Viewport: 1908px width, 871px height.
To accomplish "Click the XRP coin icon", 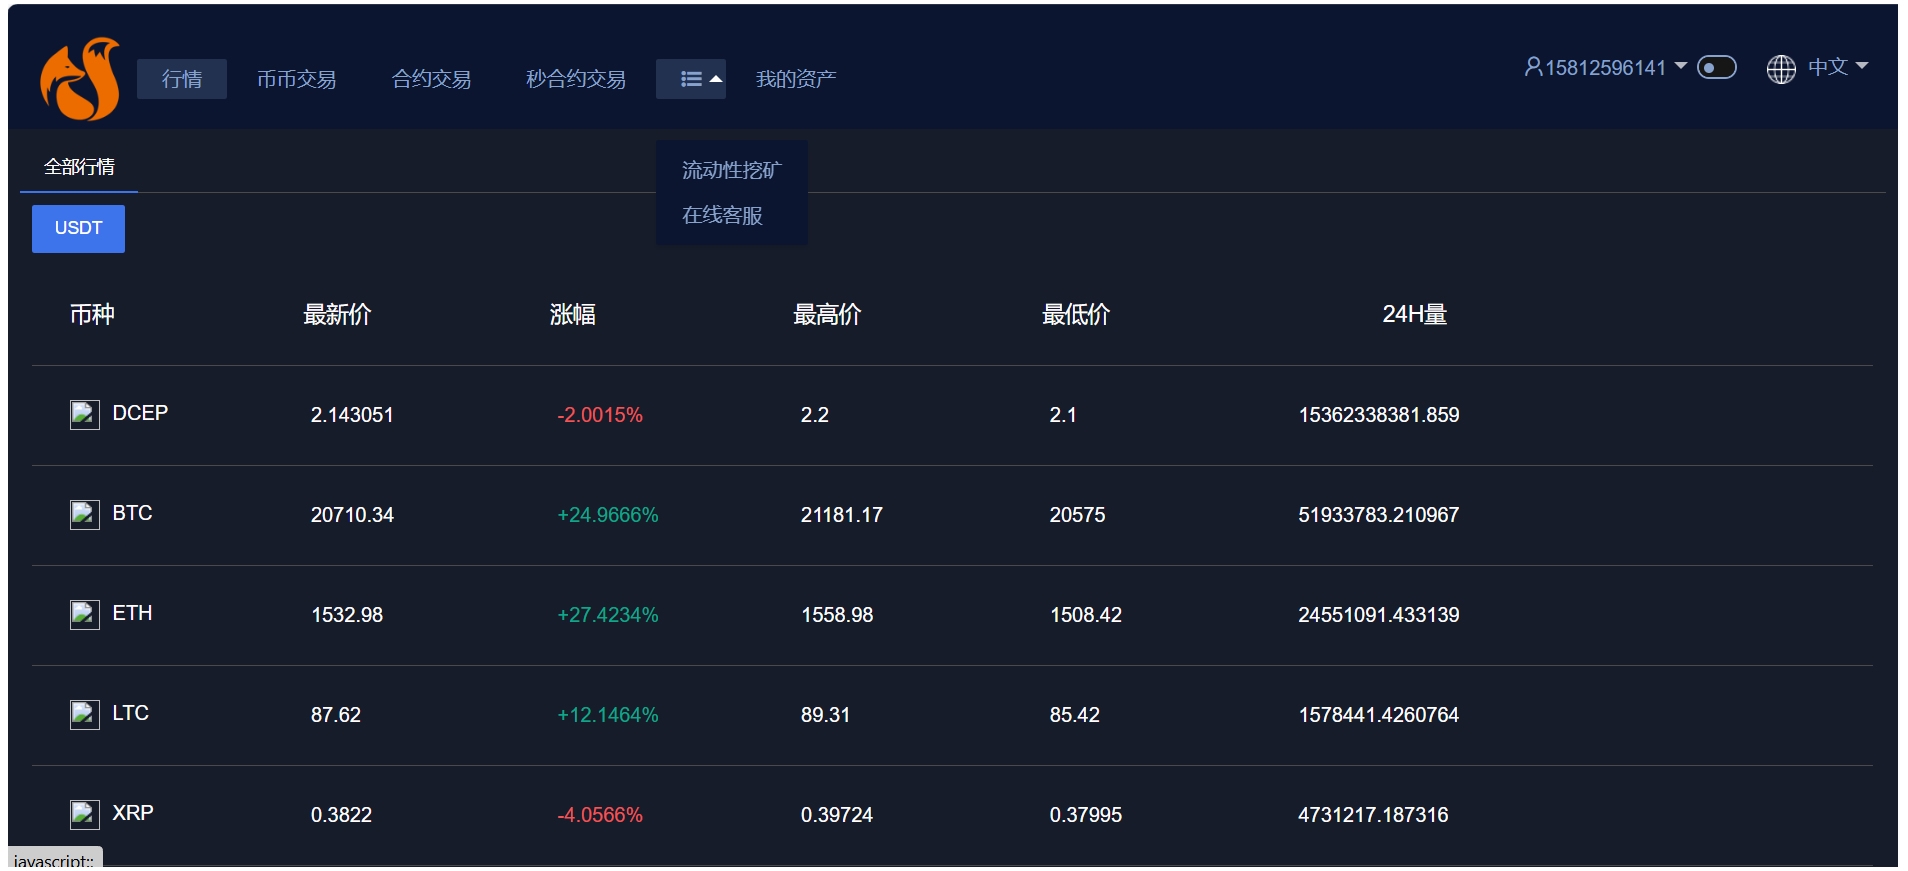I will point(84,814).
